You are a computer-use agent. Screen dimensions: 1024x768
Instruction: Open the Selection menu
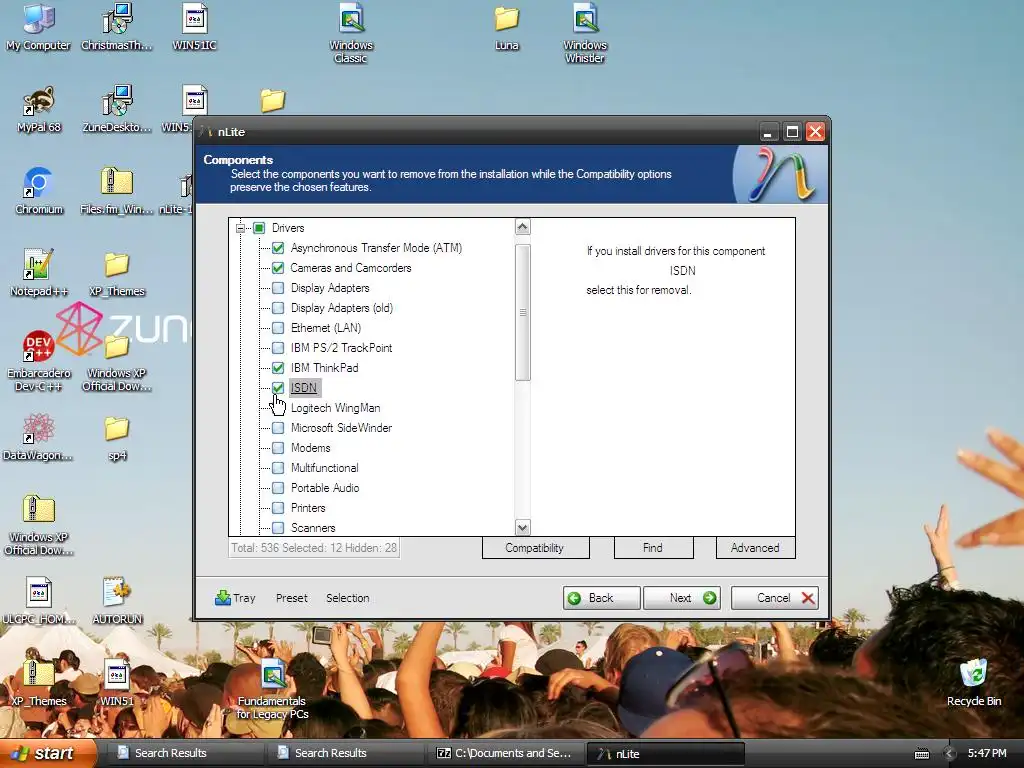coord(347,598)
